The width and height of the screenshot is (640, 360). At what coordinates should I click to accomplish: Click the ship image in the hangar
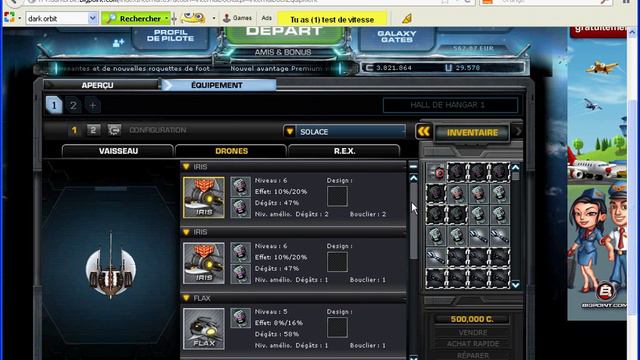111,266
